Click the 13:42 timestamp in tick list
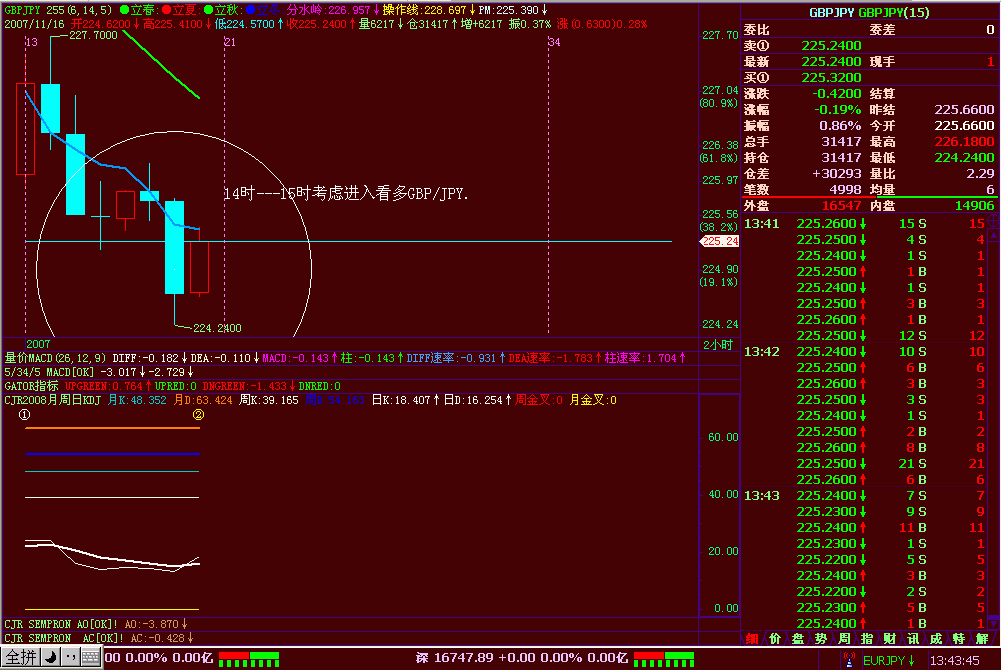This screenshot has height=670, width=1001. click(x=762, y=352)
